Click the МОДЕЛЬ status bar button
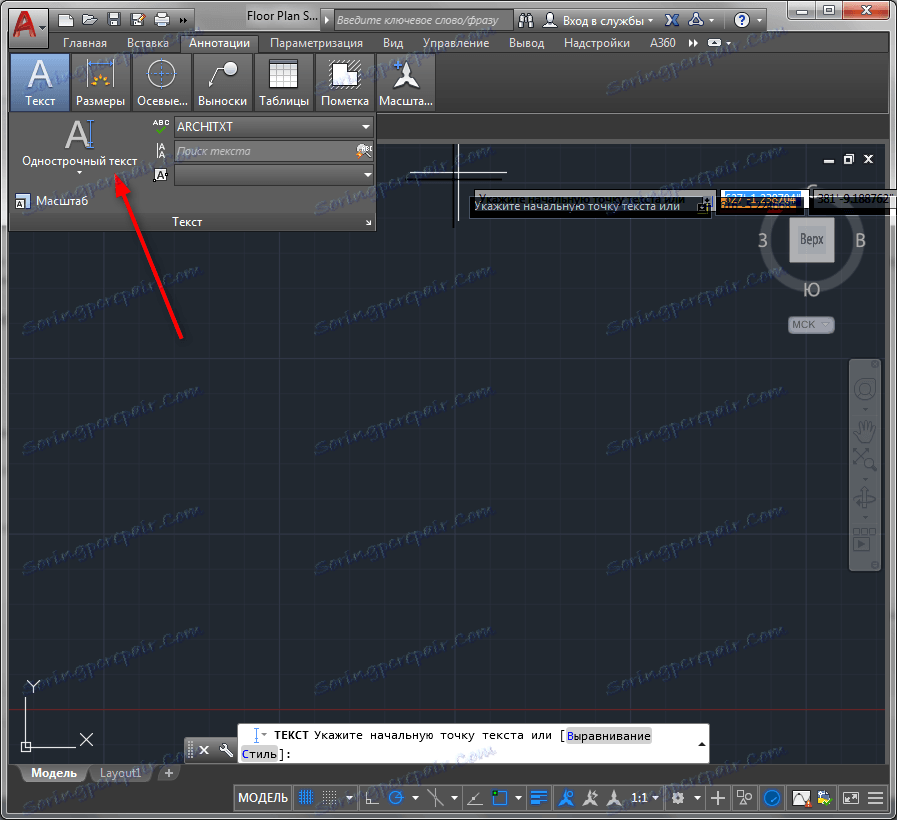 click(263, 797)
